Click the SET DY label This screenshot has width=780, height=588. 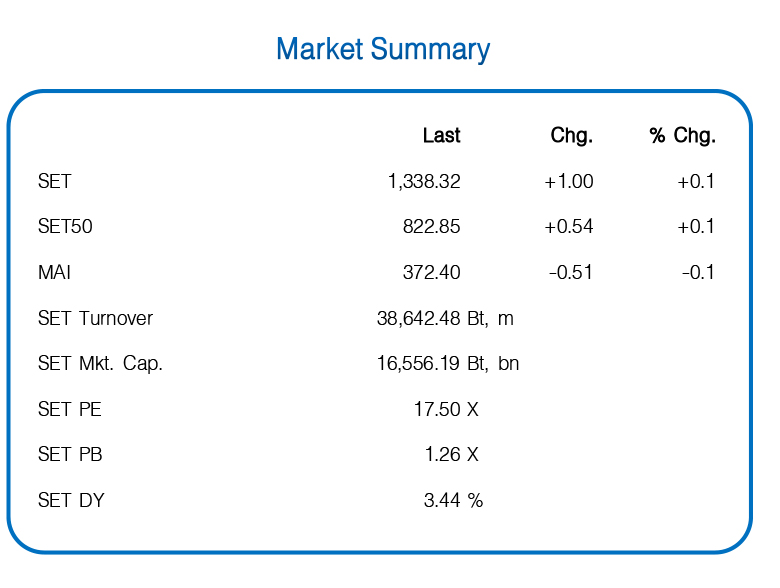click(71, 500)
